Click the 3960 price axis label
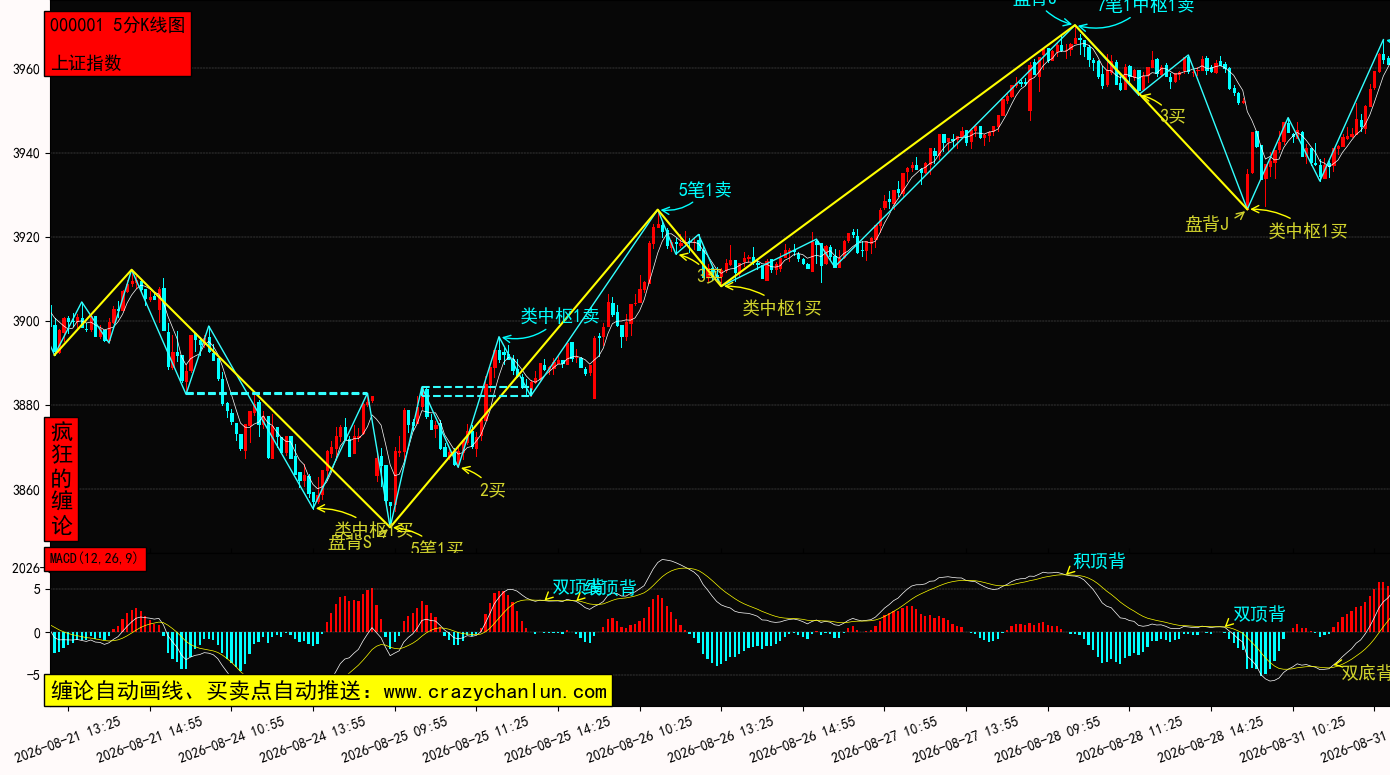The height and width of the screenshot is (775, 1390). [25, 69]
